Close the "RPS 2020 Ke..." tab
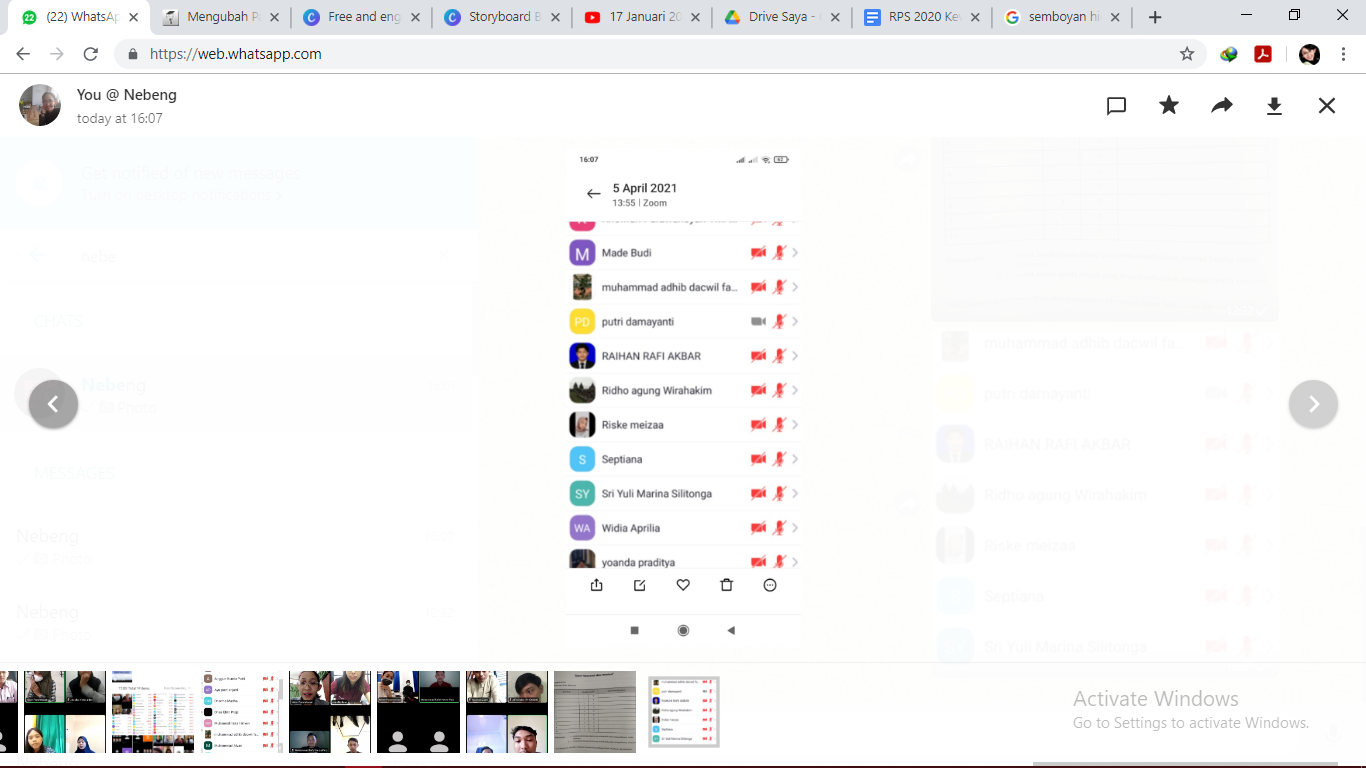 975,17
